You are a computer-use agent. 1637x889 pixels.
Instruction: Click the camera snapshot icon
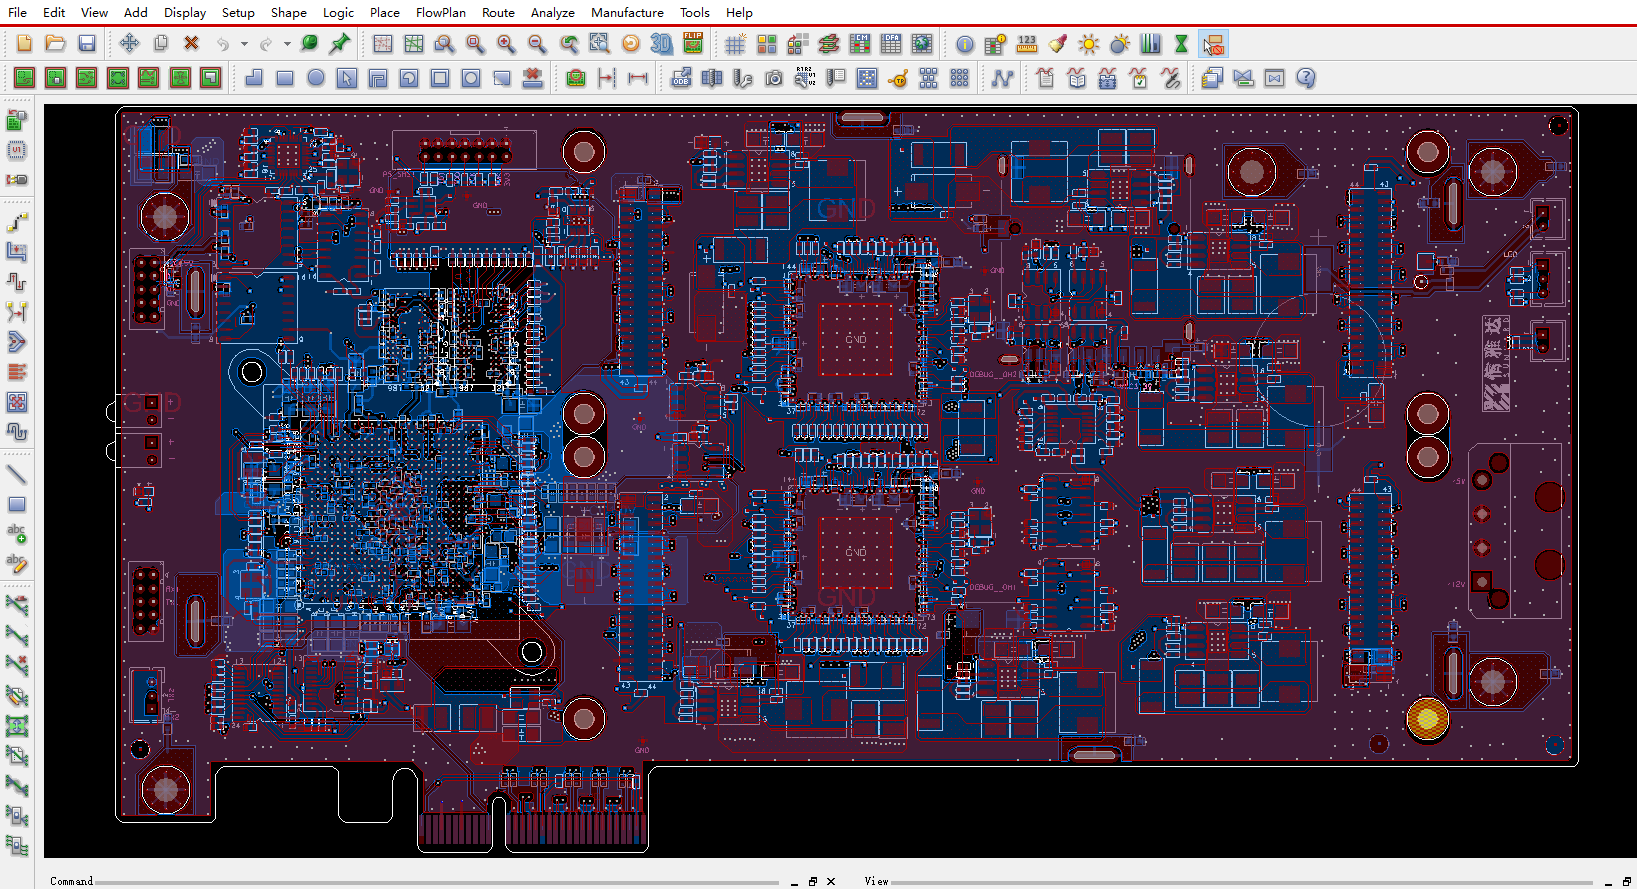(x=774, y=78)
